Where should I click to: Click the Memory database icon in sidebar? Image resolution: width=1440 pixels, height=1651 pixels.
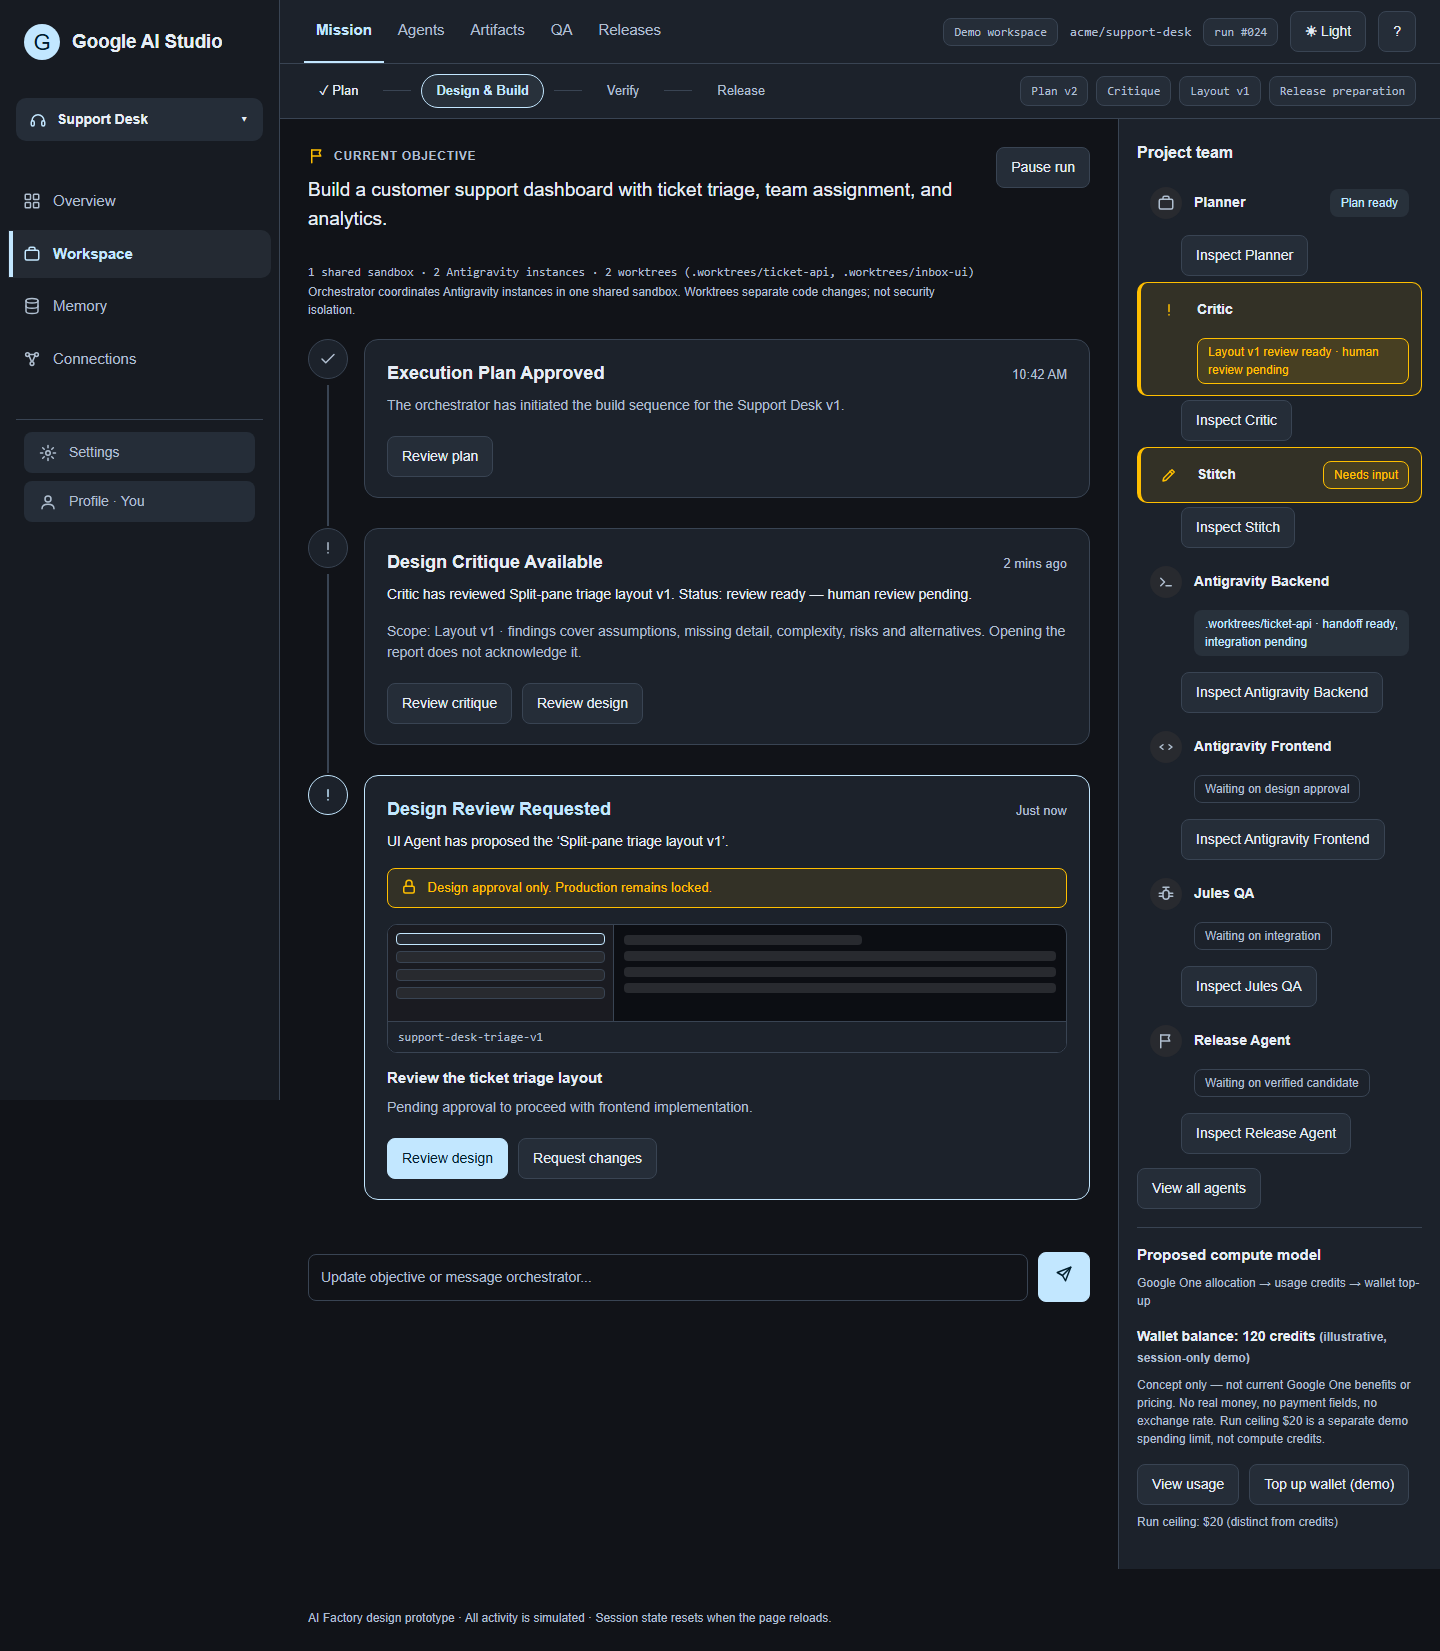click(32, 306)
